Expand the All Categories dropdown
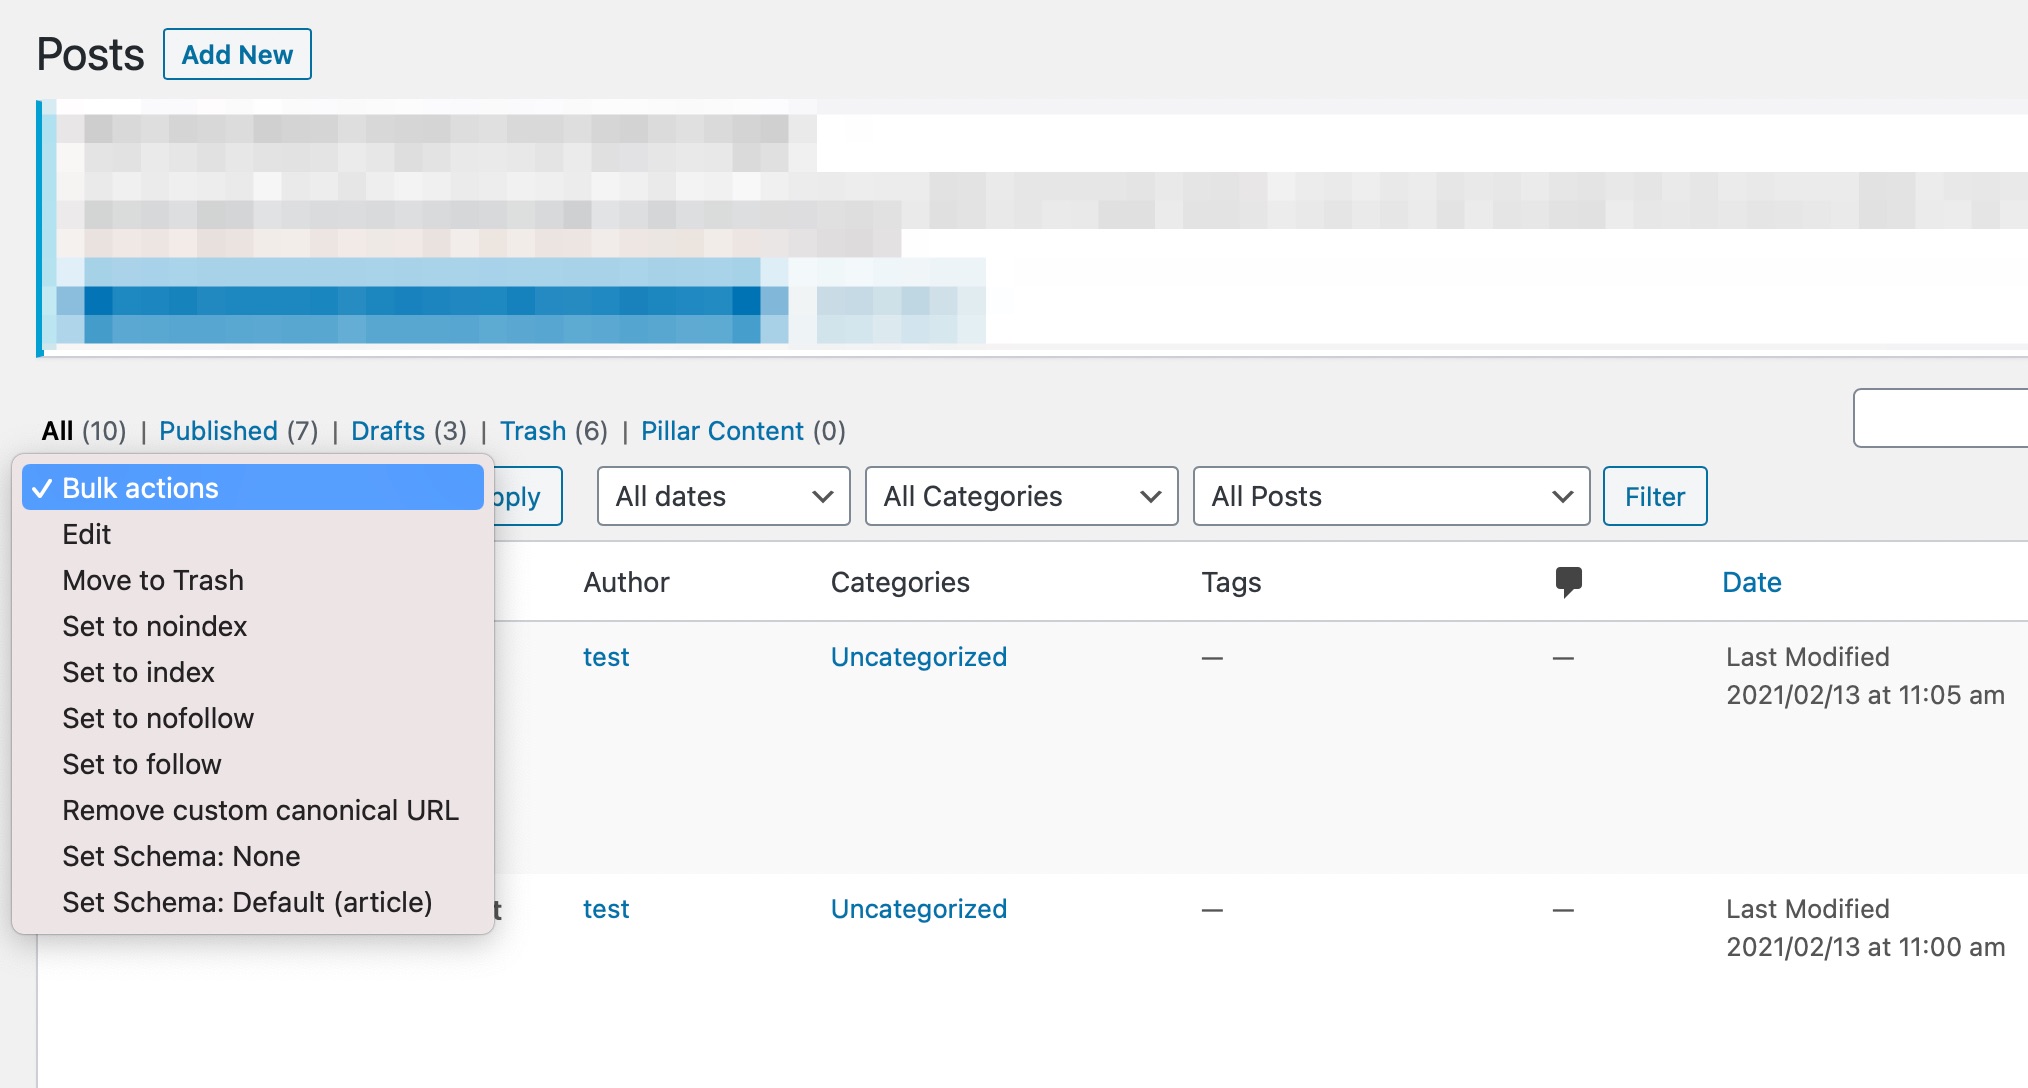This screenshot has height=1088, width=2028. click(1021, 496)
